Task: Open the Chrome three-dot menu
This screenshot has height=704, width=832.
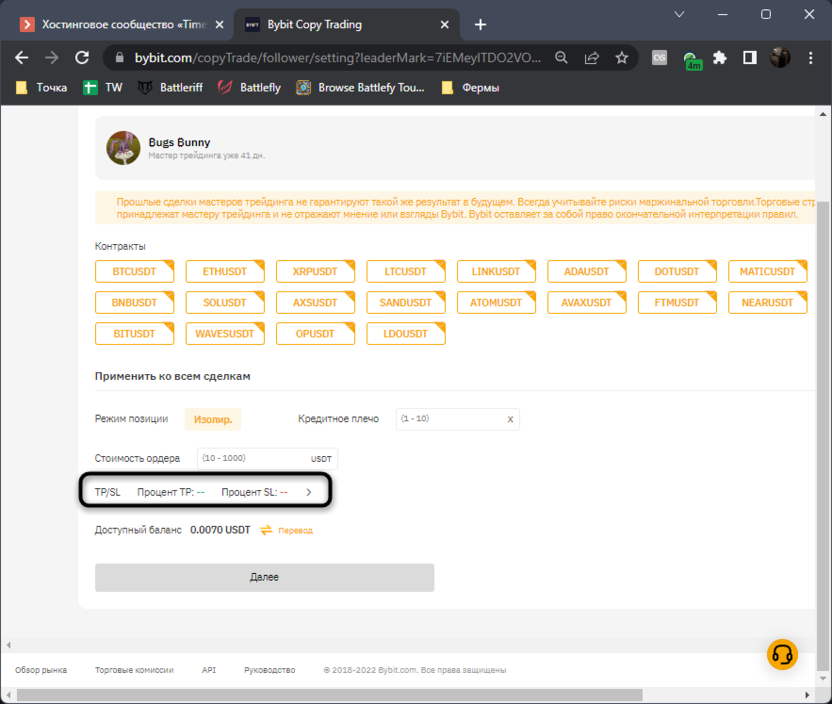Action: (x=811, y=58)
